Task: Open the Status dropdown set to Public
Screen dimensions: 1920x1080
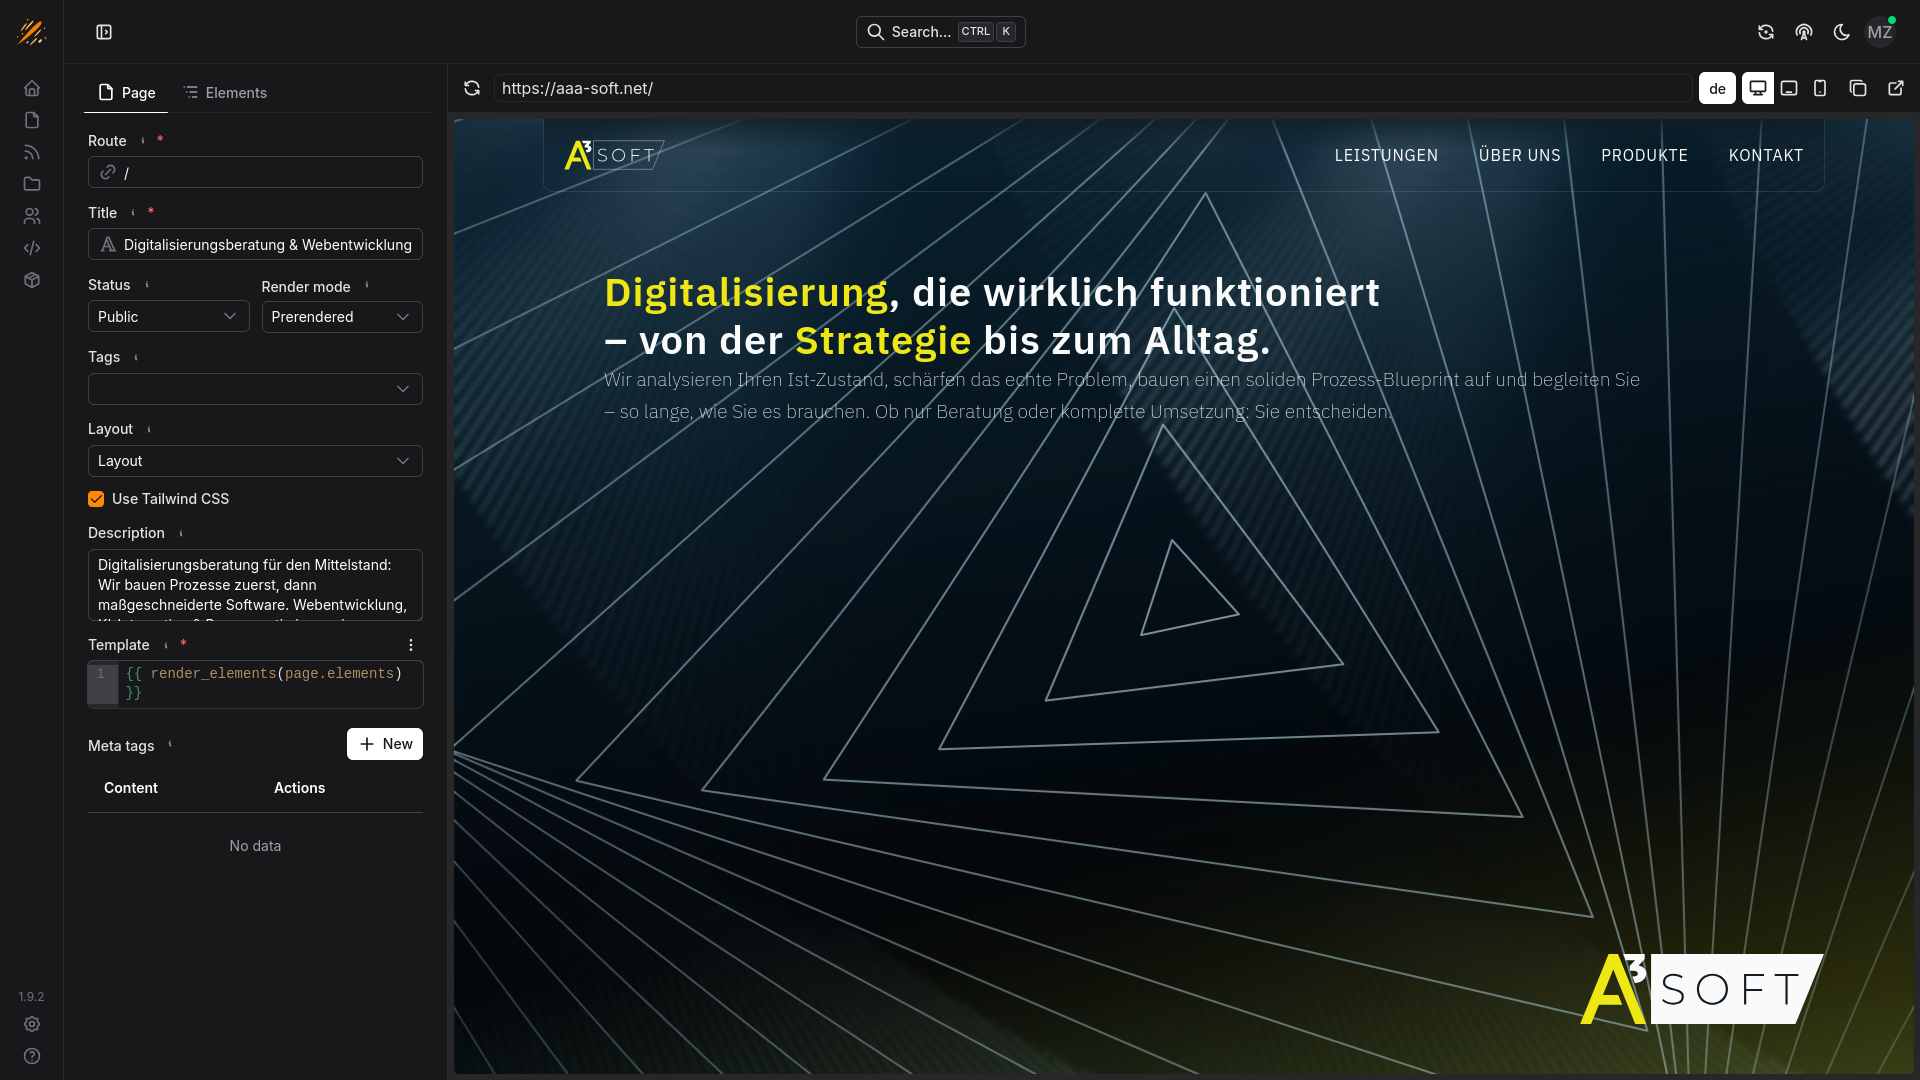Action: [x=168, y=317]
